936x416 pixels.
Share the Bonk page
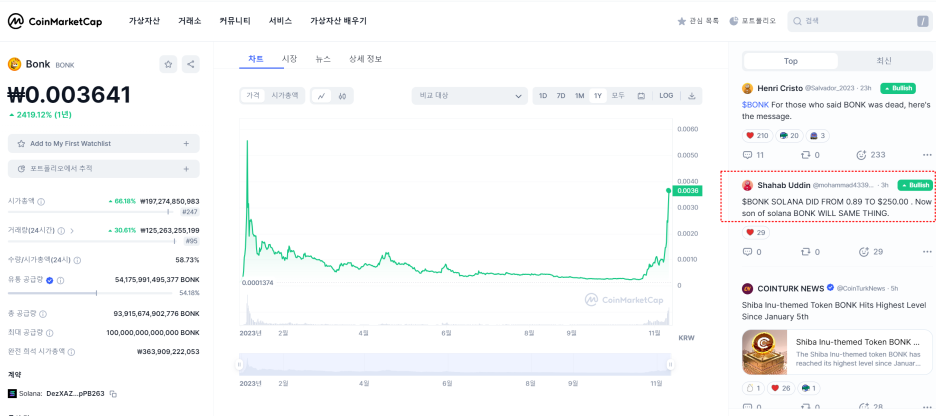tap(190, 64)
